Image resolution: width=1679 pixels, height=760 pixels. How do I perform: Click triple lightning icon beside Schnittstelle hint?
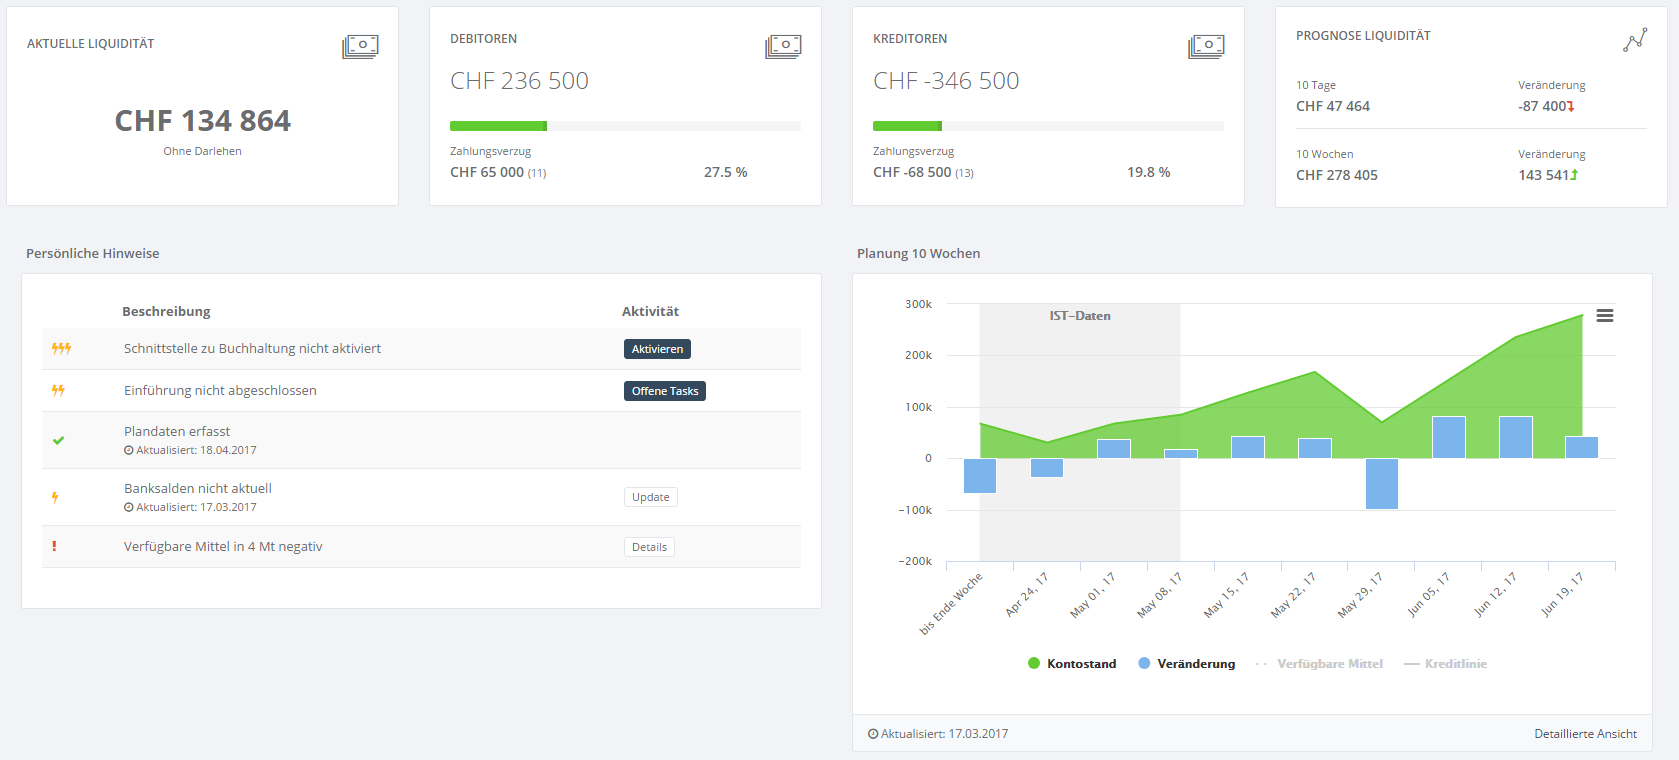point(61,349)
